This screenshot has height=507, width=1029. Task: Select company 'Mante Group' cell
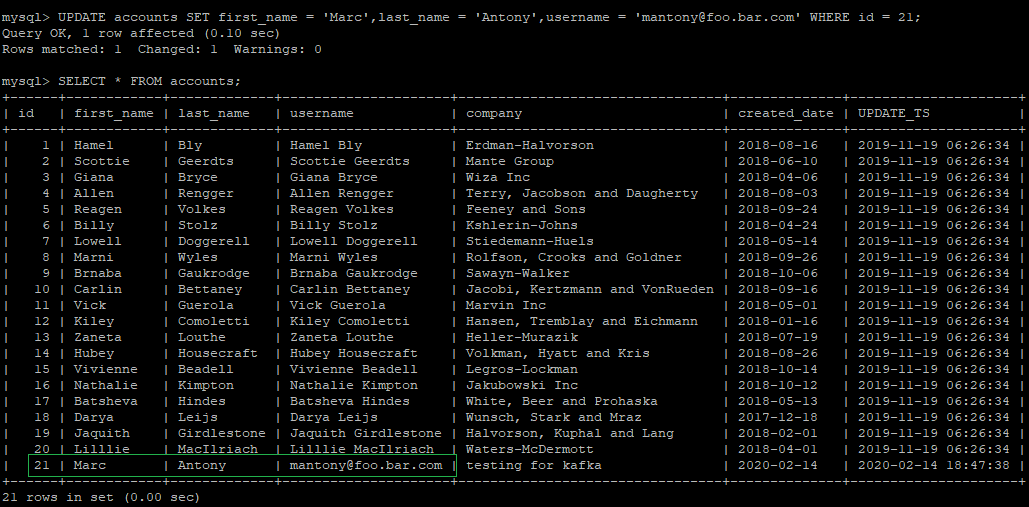(510, 161)
